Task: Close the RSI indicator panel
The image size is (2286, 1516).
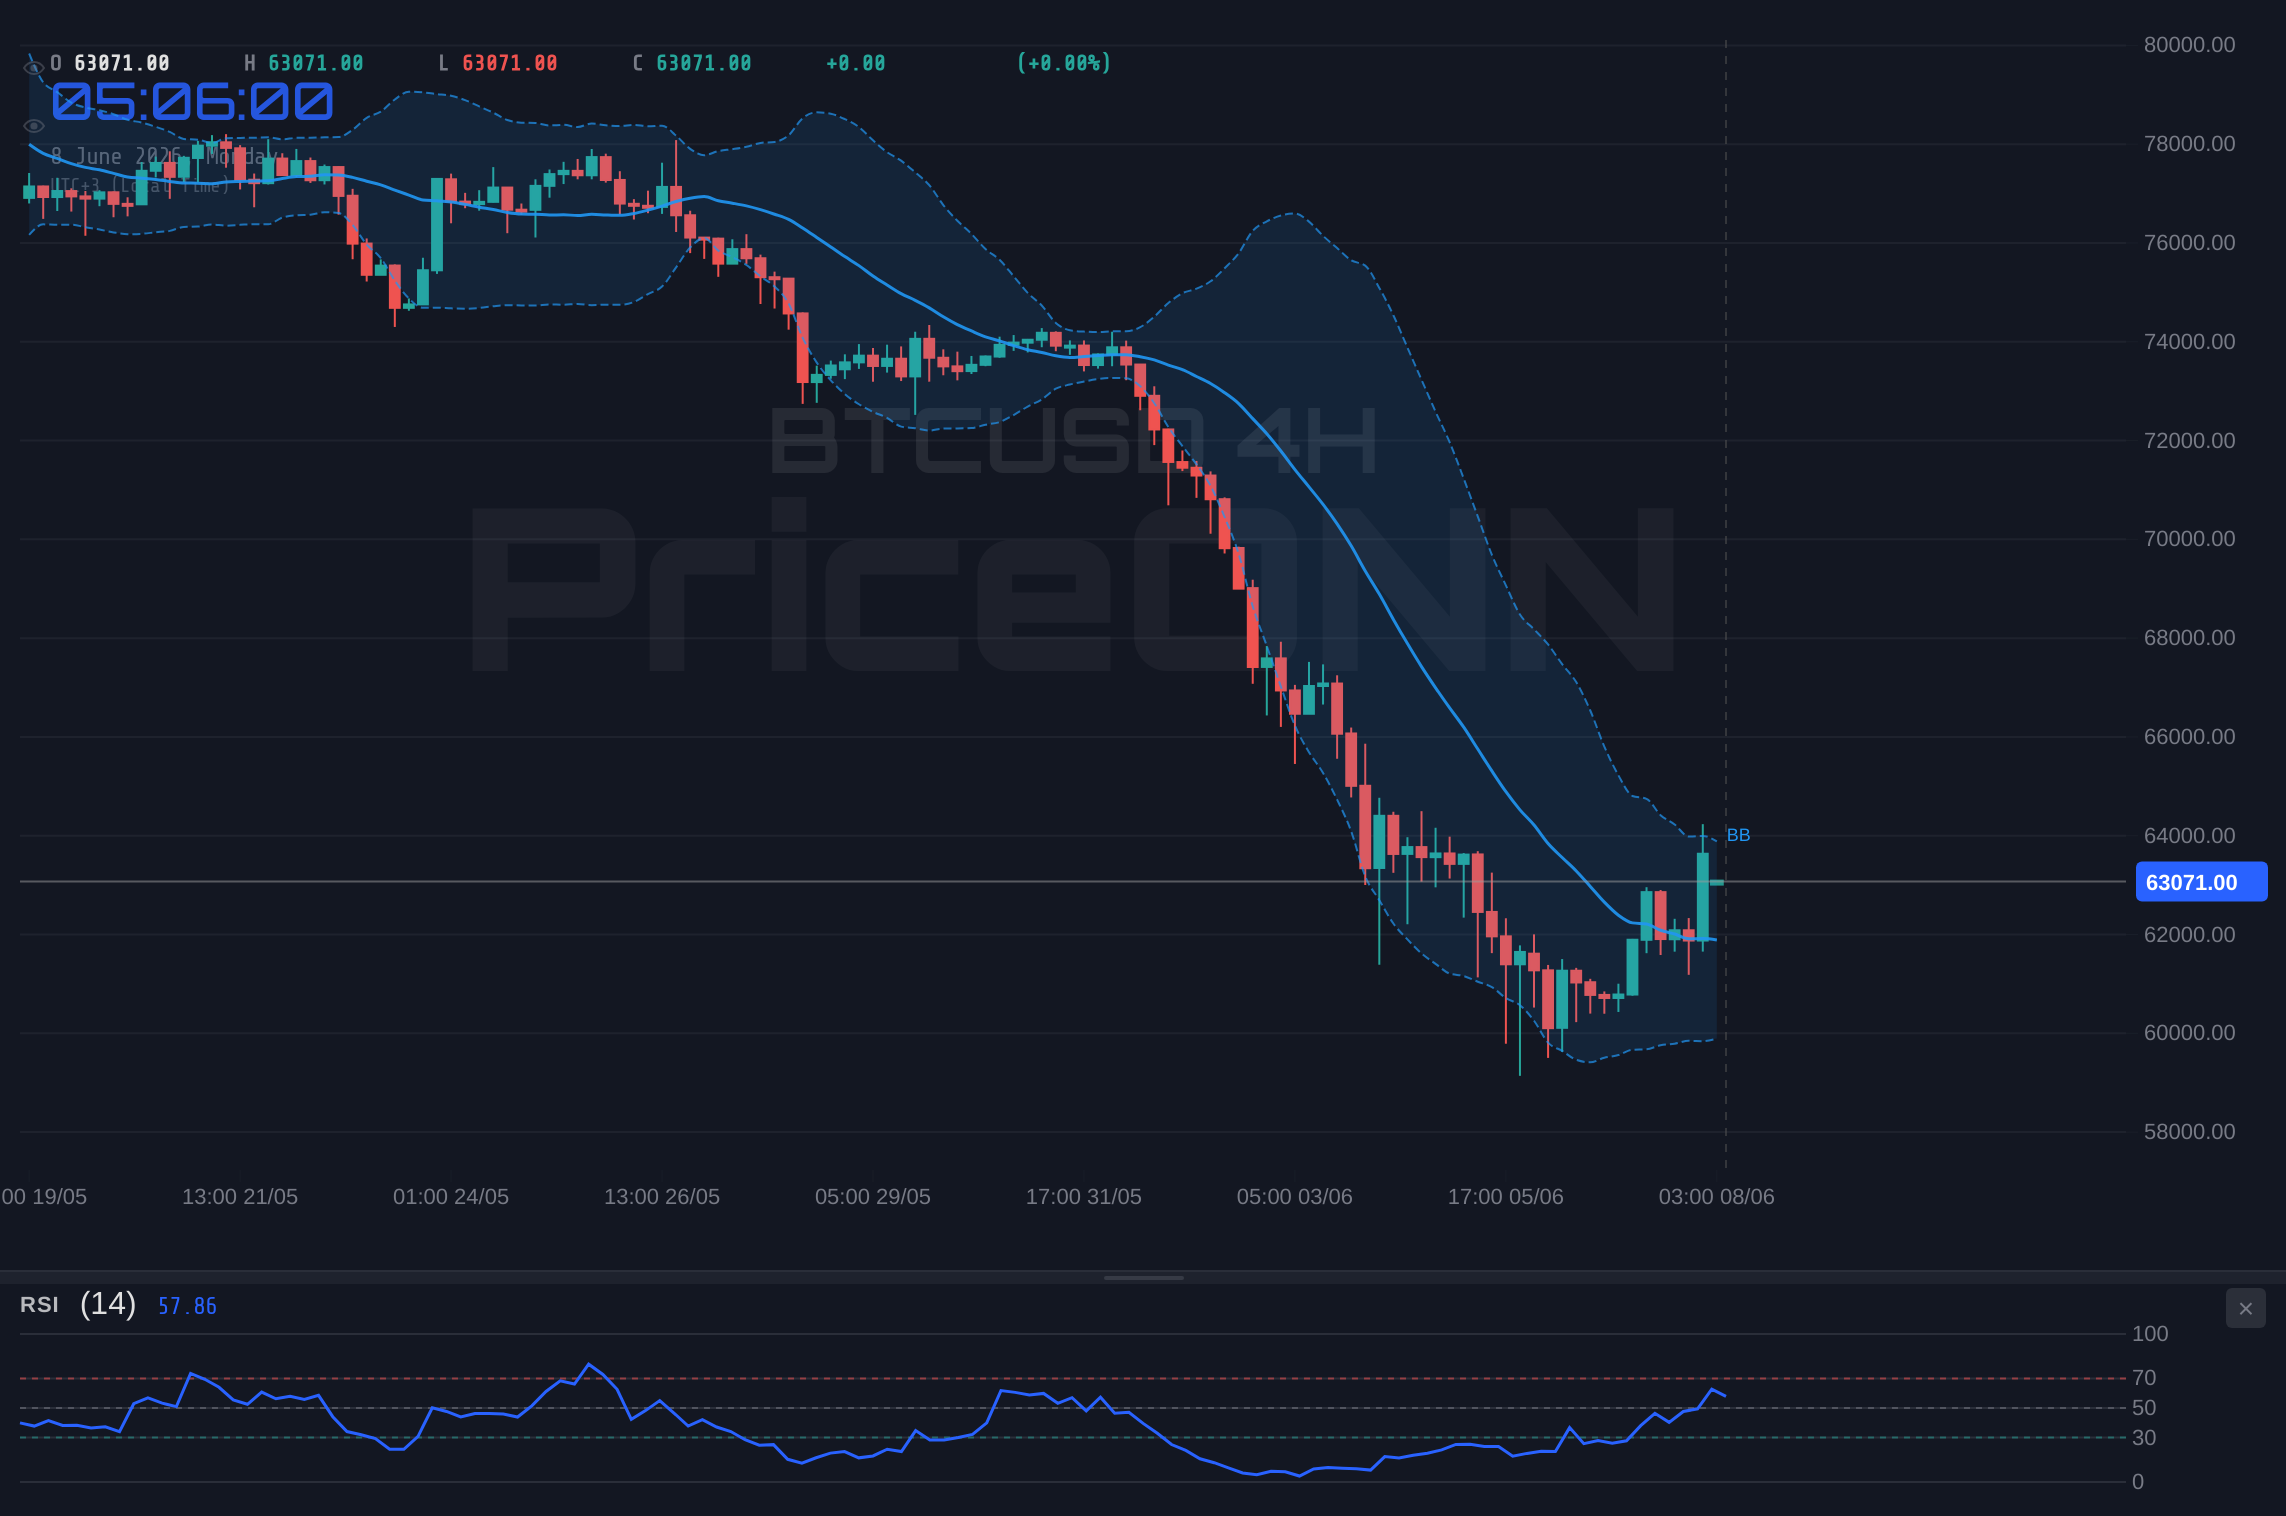Action: 2245,1308
